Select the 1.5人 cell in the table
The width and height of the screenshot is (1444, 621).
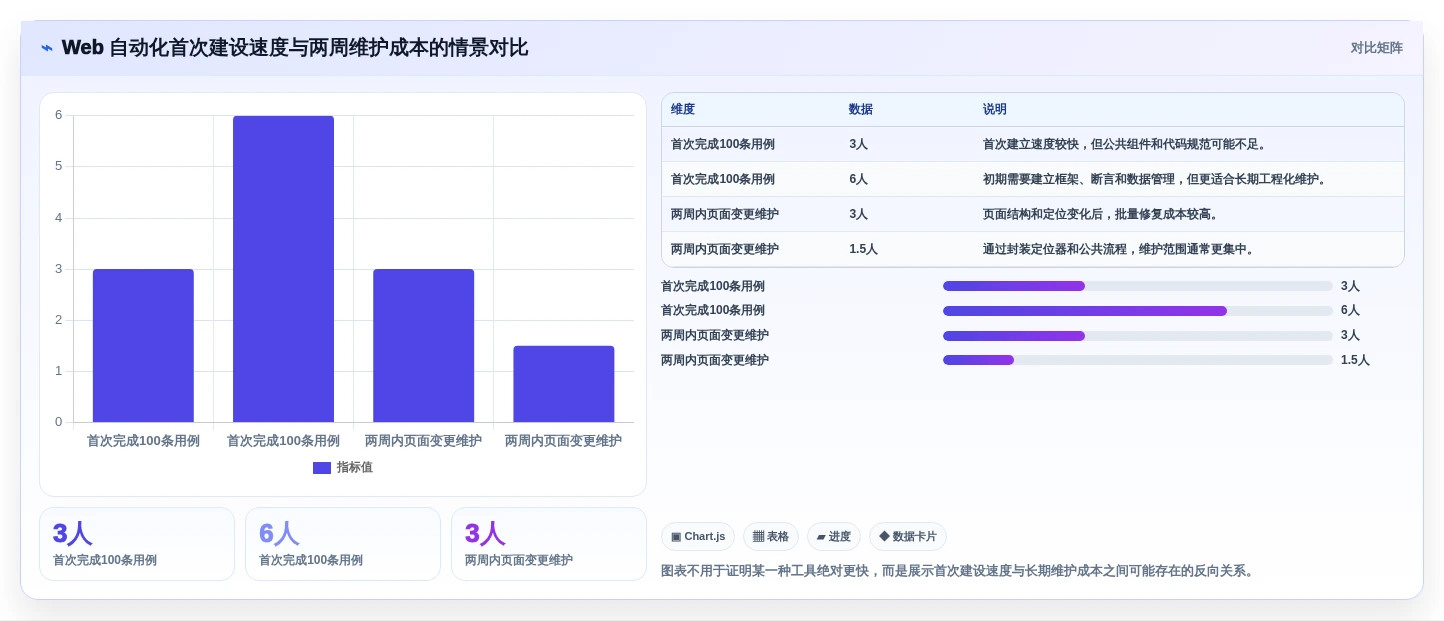(x=863, y=250)
